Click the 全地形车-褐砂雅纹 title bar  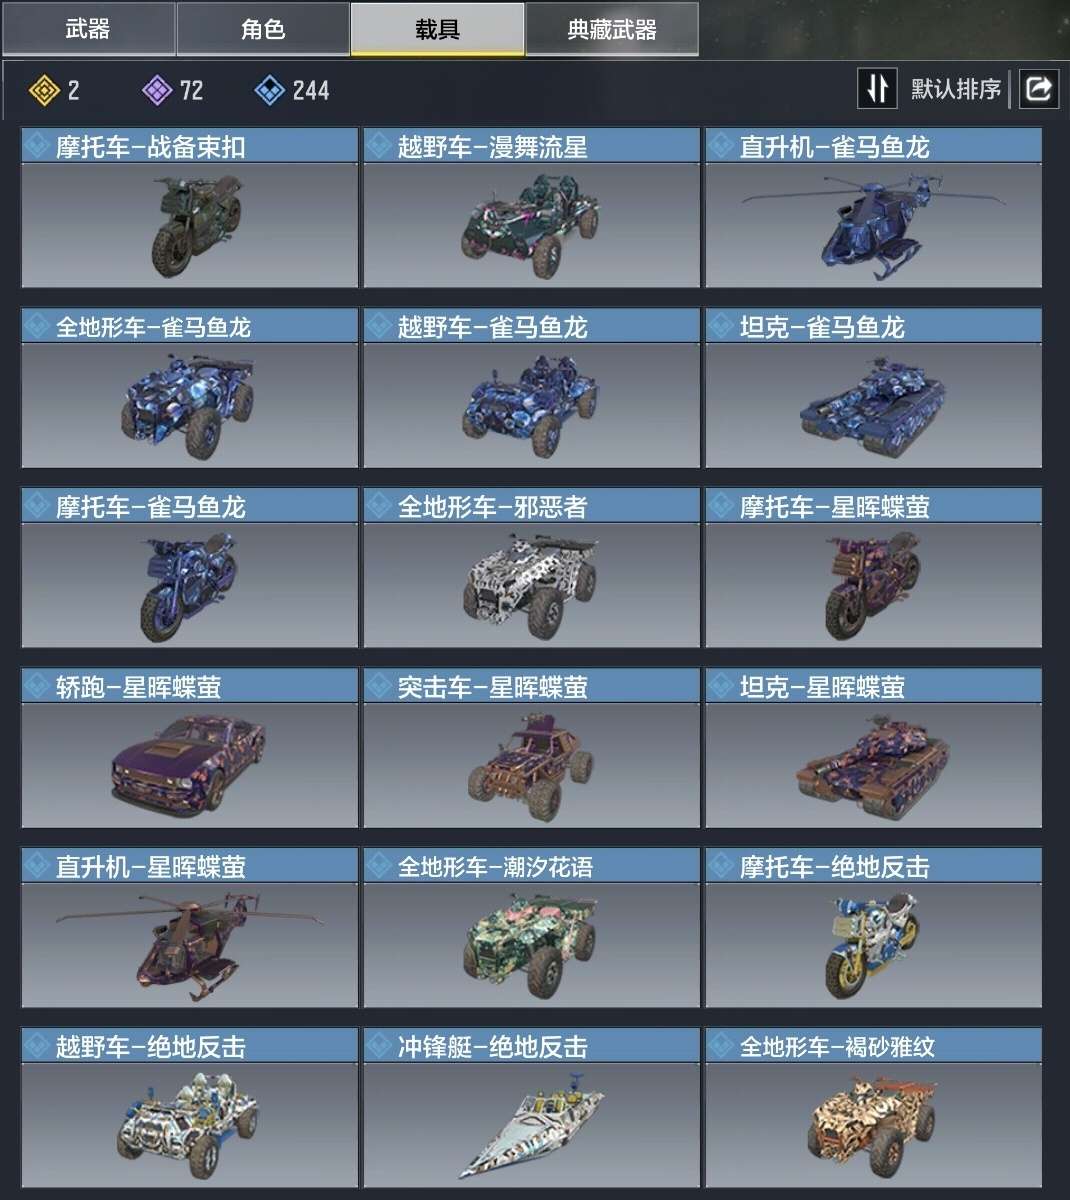pyautogui.click(x=873, y=1046)
